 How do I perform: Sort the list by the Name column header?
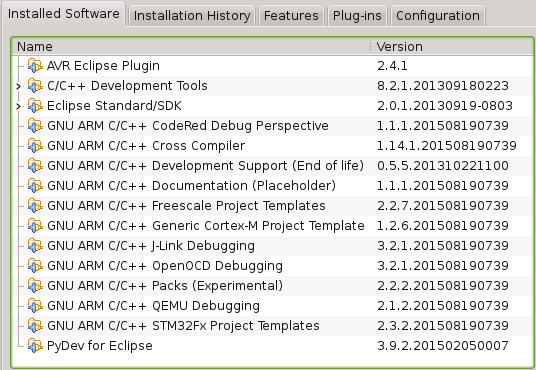(x=191, y=47)
